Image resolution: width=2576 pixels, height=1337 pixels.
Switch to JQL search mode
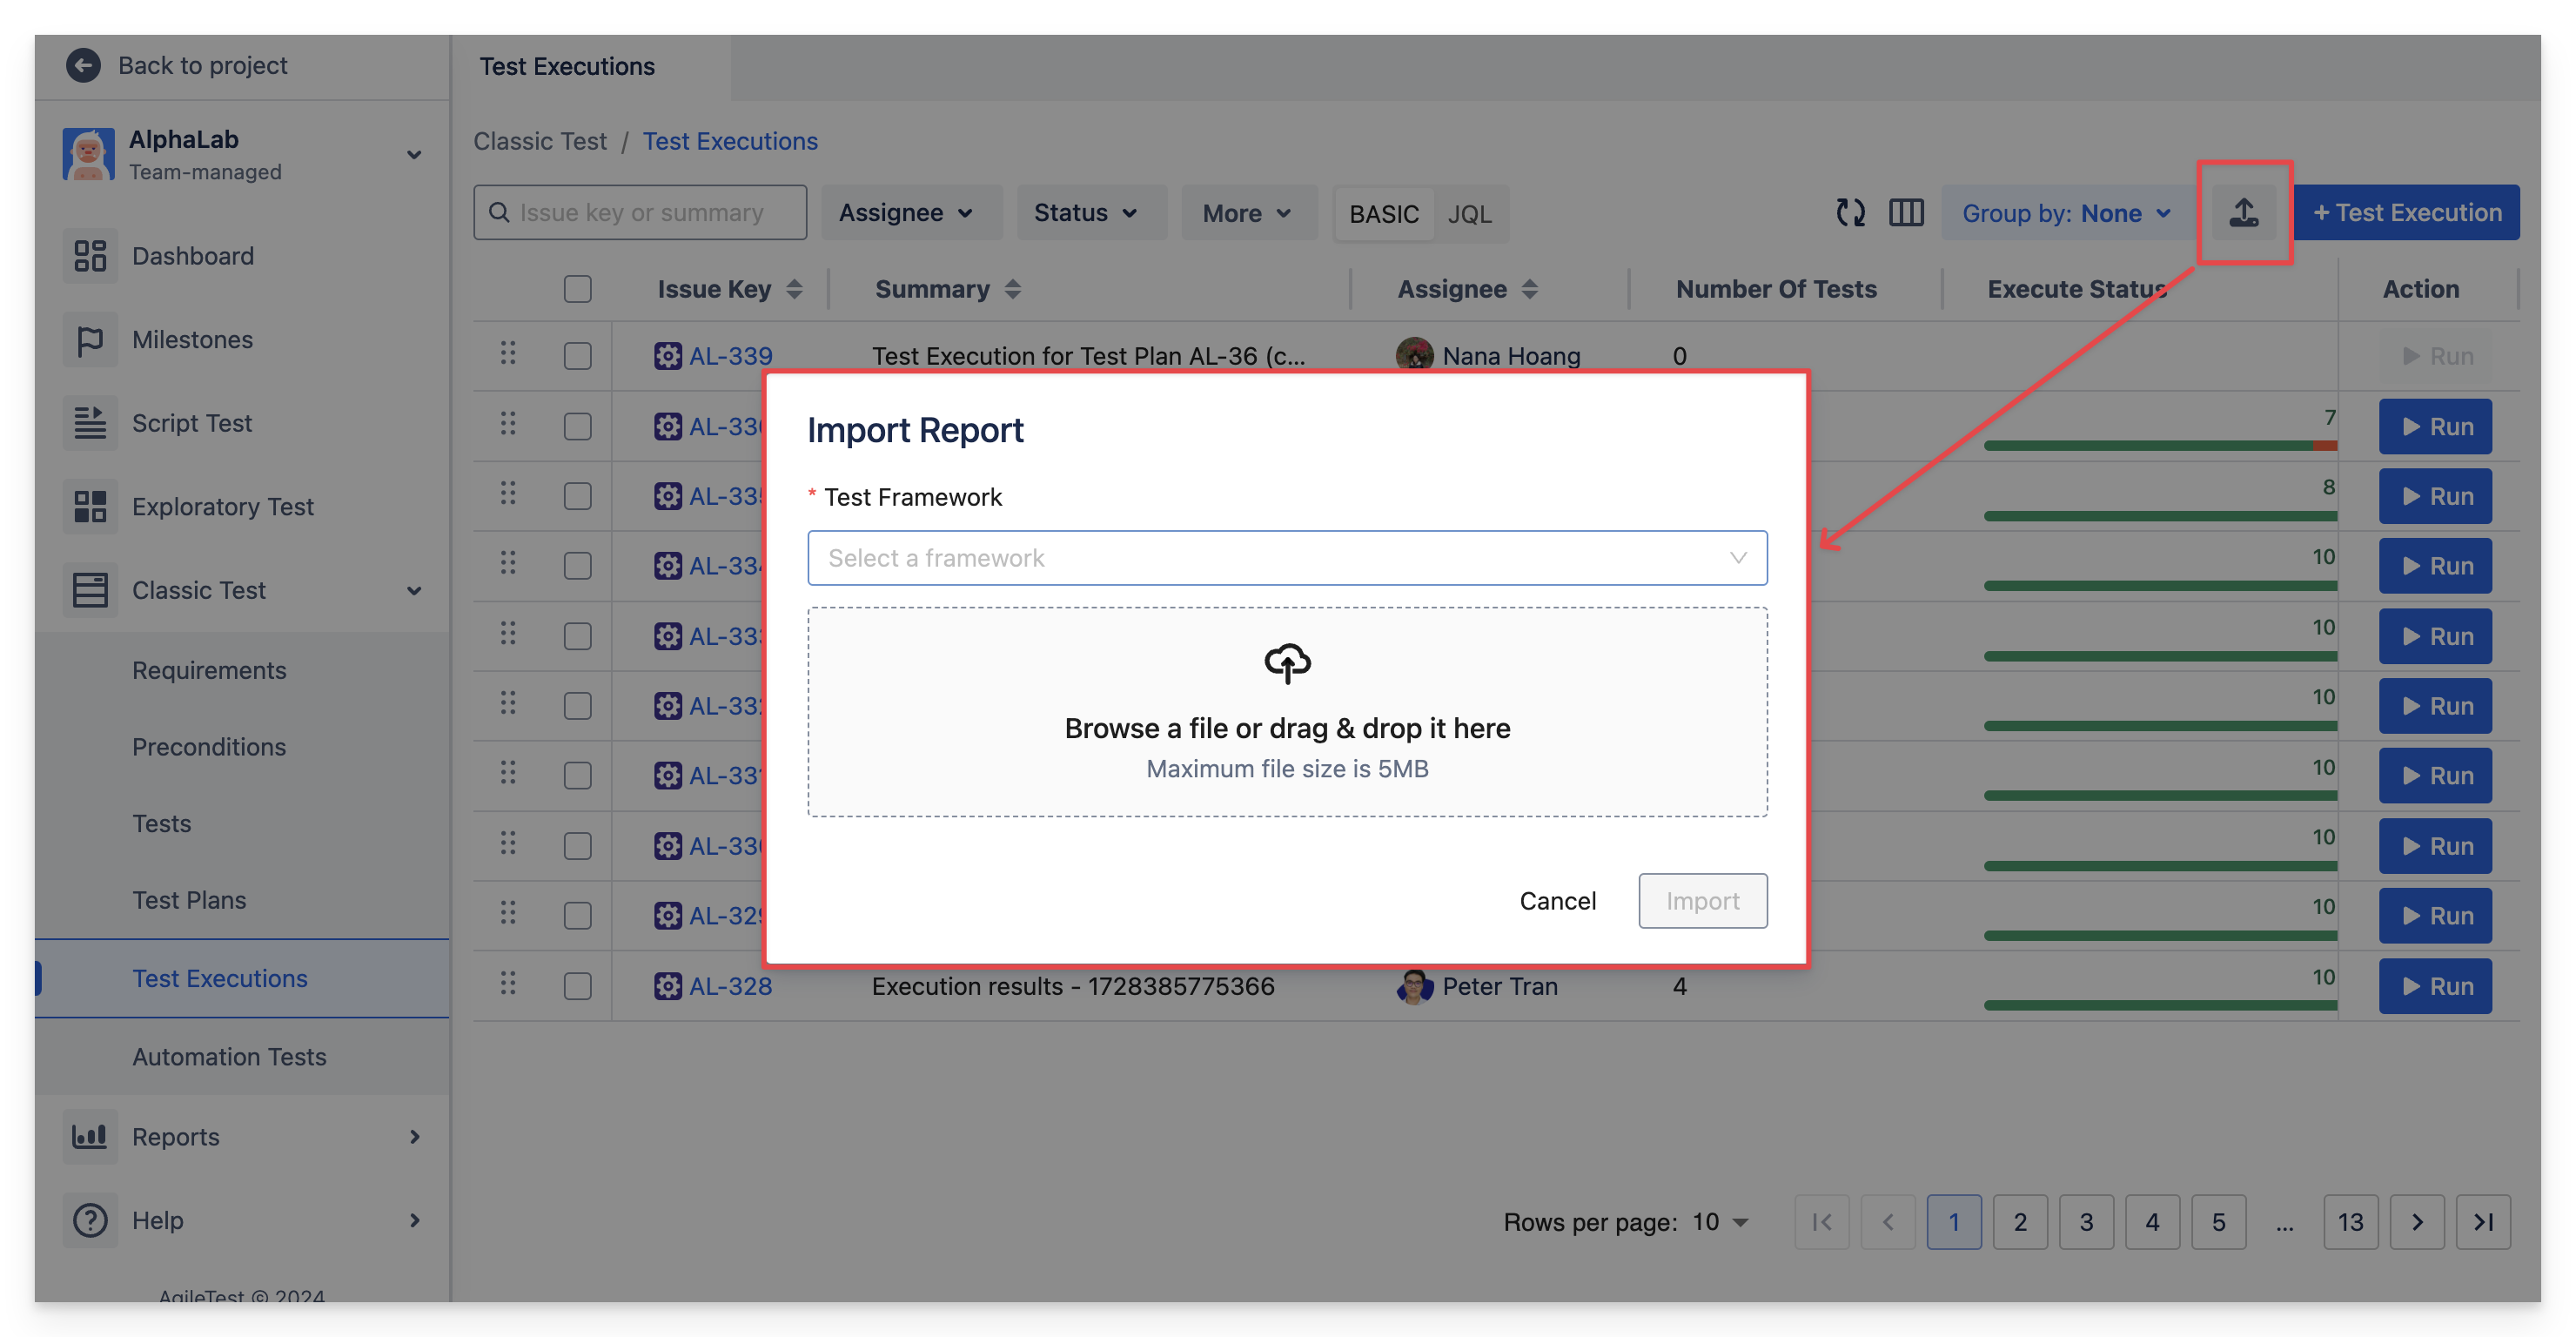[x=1469, y=214]
